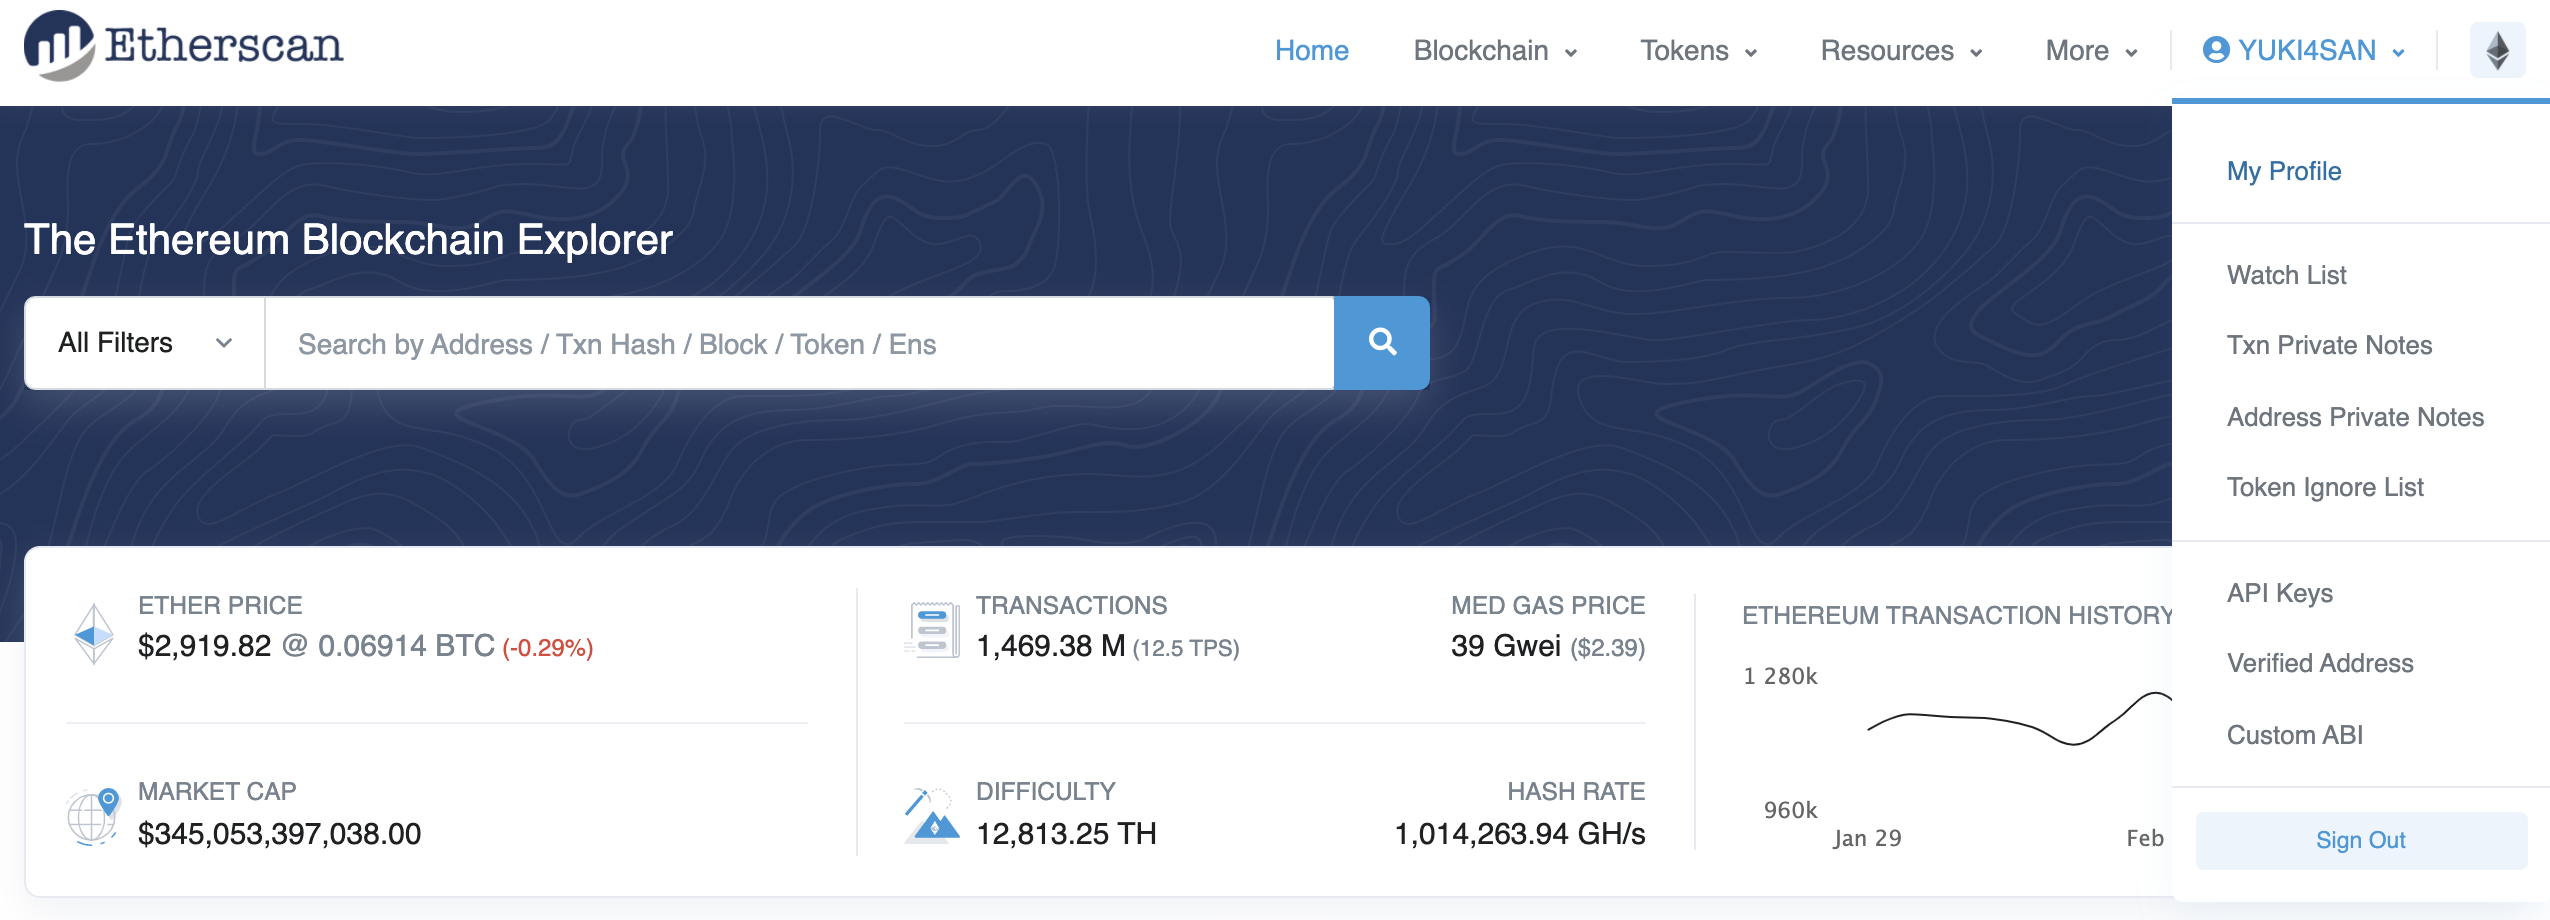Expand the Blockchain menu
Screen dimensions: 2550x920
1495,51
